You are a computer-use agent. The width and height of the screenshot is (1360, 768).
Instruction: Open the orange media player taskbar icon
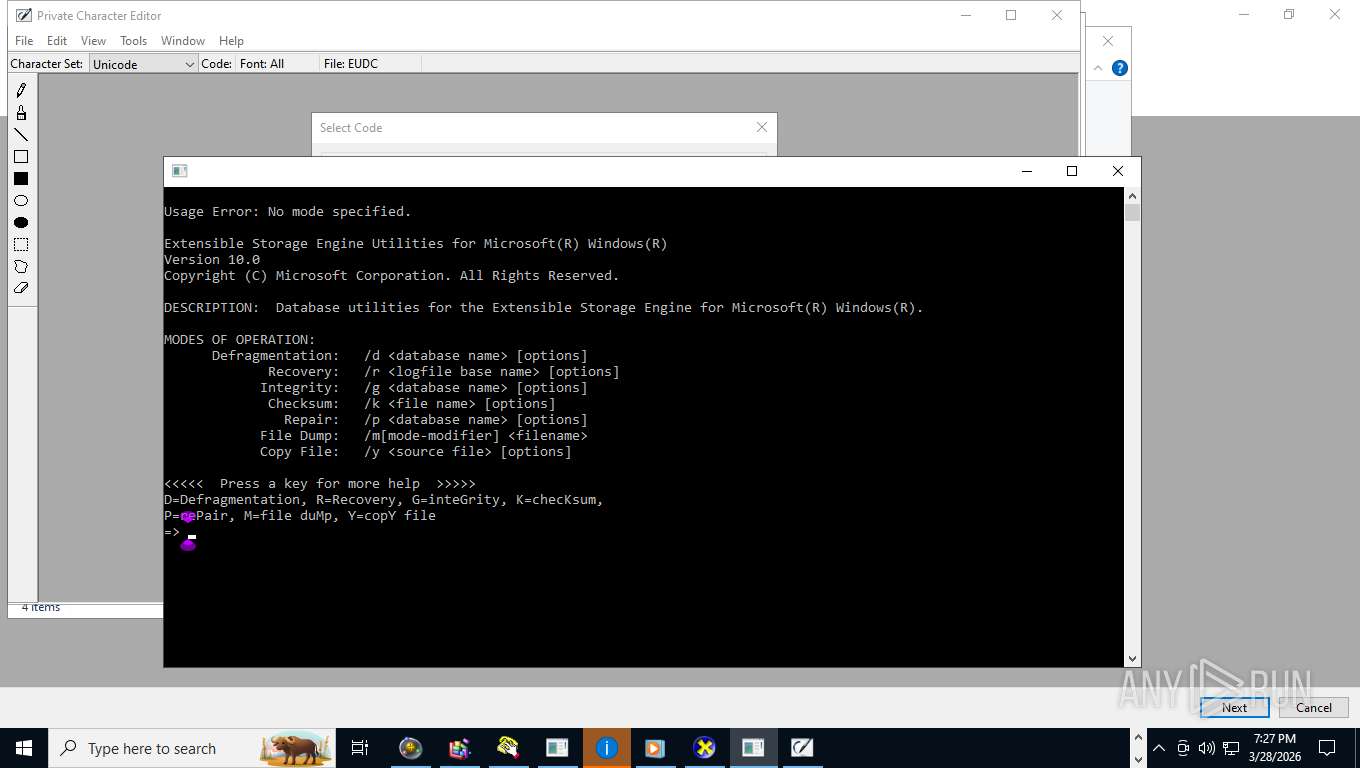(655, 748)
